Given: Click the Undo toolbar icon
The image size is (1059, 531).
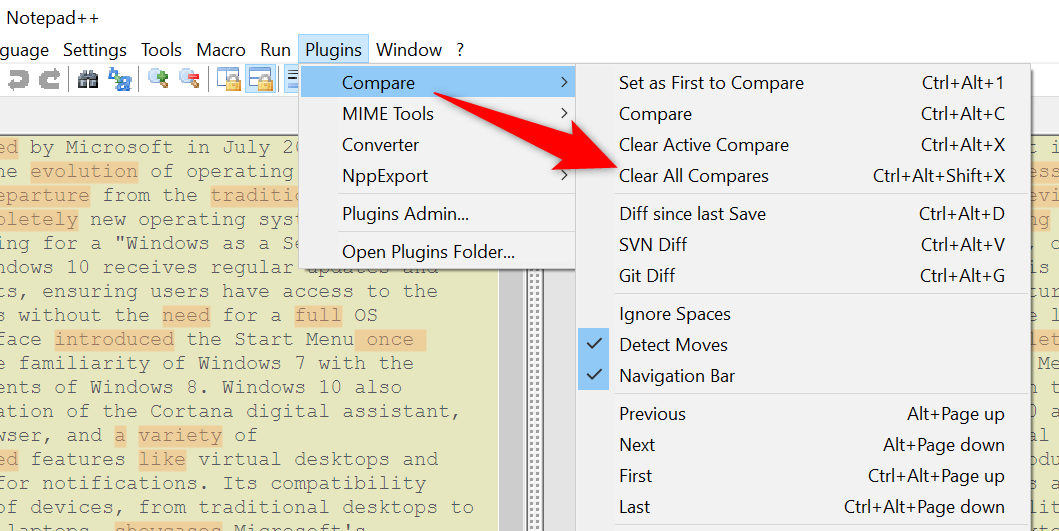Looking at the screenshot, I should (x=18, y=80).
